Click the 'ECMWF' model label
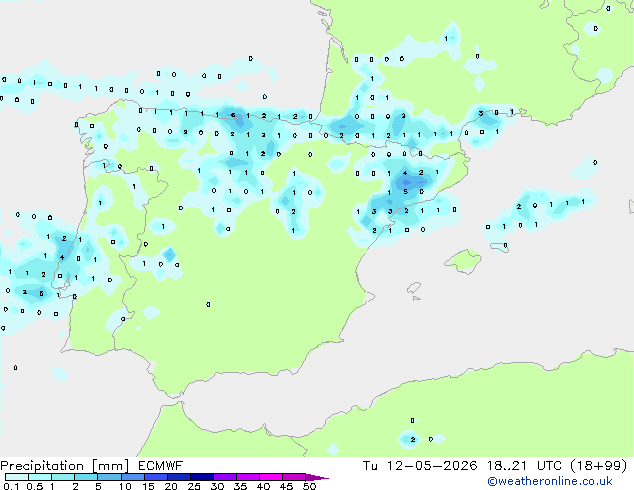The height and width of the screenshot is (490, 634). (x=161, y=466)
